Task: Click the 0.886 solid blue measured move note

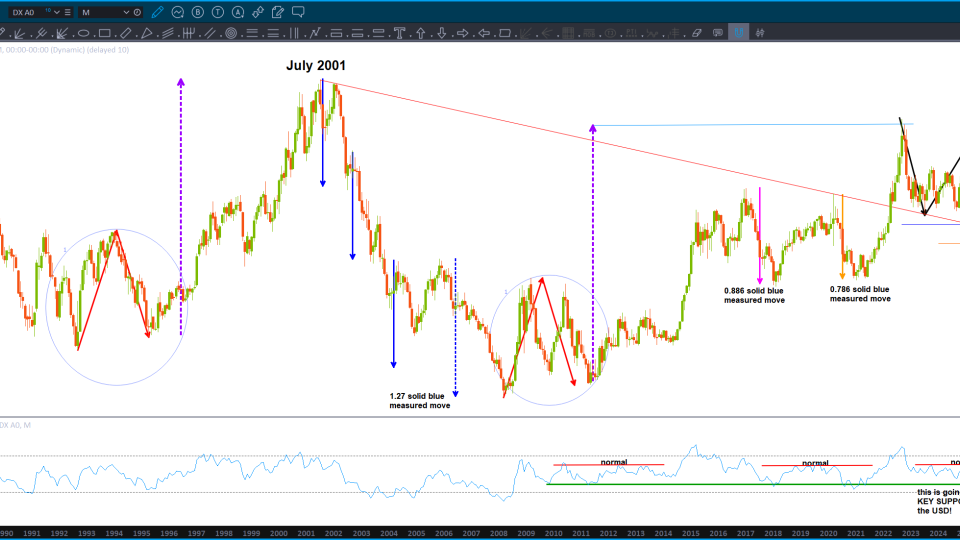Action: tap(754, 296)
